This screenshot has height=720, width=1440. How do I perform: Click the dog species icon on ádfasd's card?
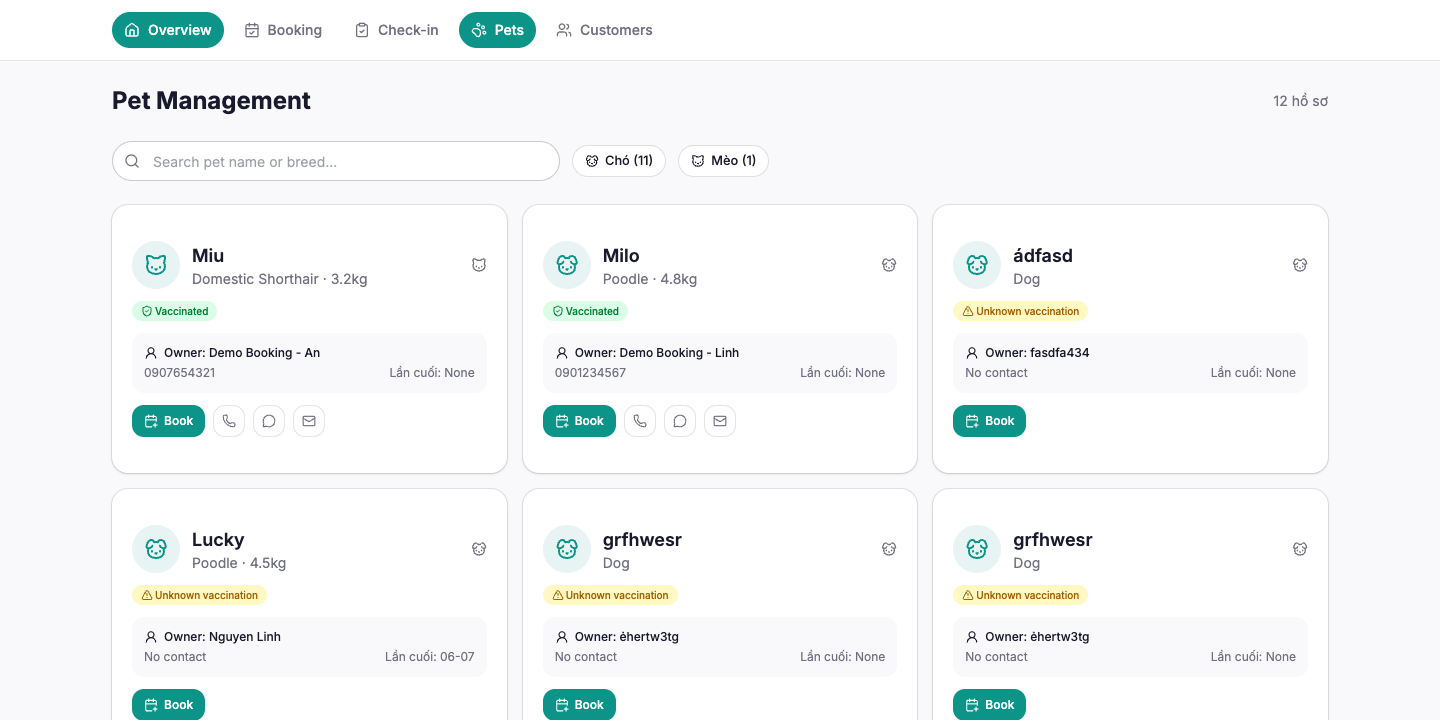(1300, 265)
